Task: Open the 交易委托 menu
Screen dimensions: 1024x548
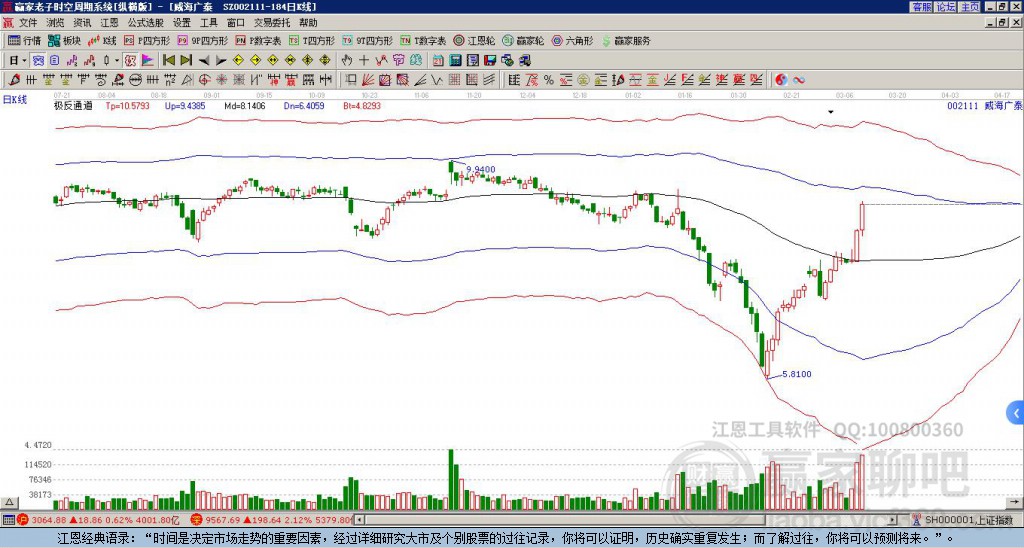Action: tap(272, 23)
